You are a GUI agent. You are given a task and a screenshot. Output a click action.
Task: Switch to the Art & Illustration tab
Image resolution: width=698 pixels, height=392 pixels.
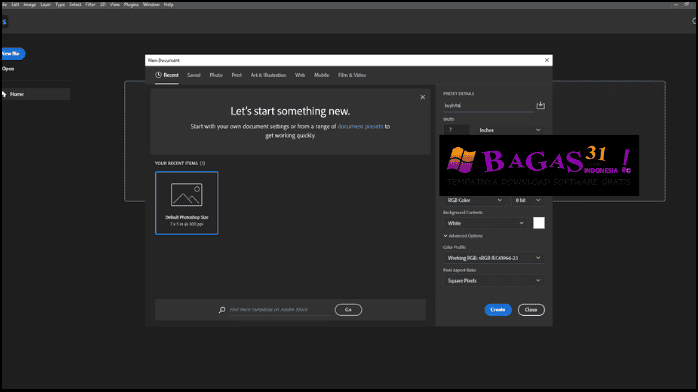(268, 75)
